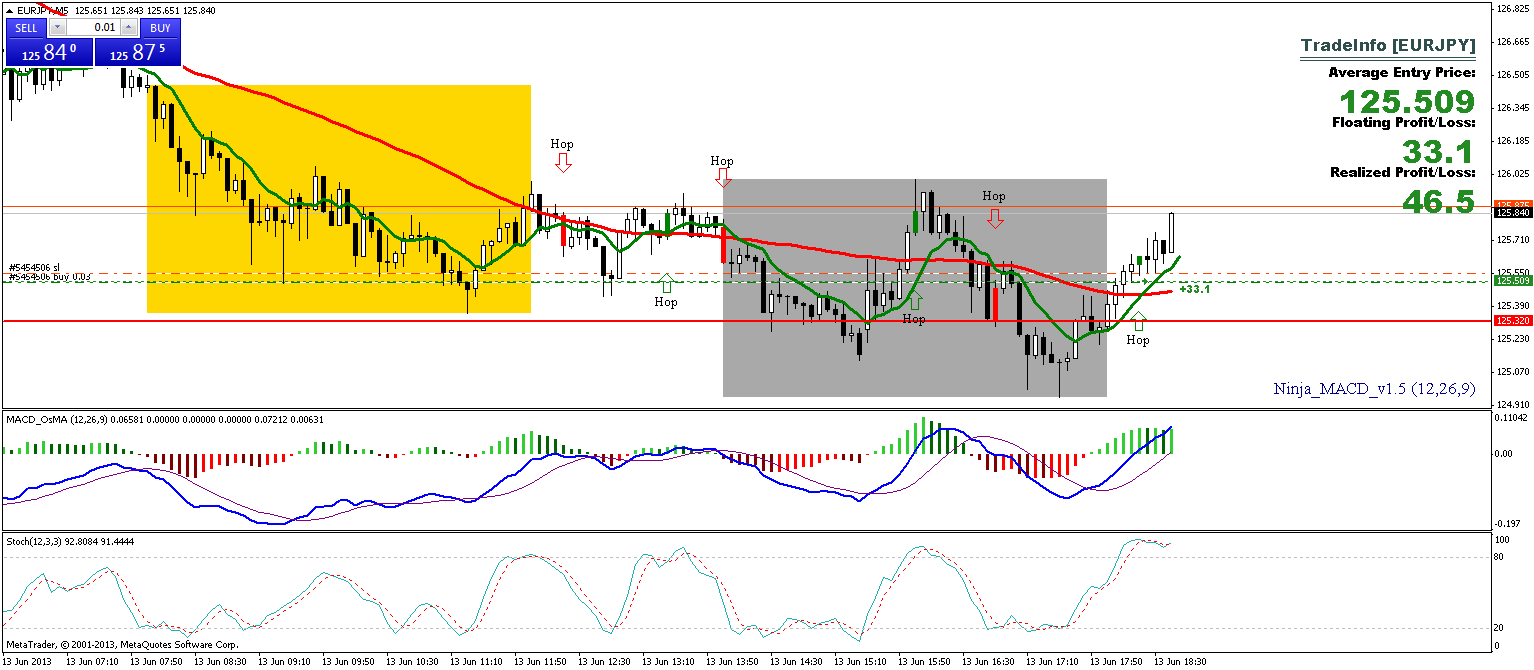Click the 0.01 lot volume field
Viewport: 1534px width, 670px height.
[x=93, y=28]
